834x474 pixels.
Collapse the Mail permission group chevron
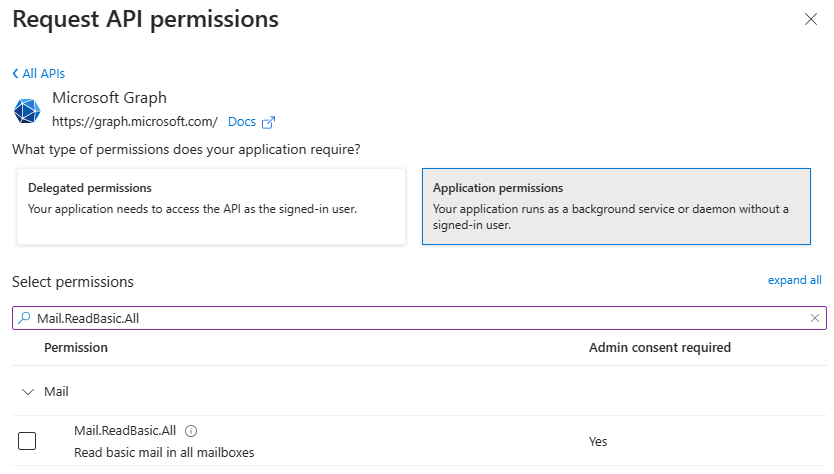pos(28,392)
